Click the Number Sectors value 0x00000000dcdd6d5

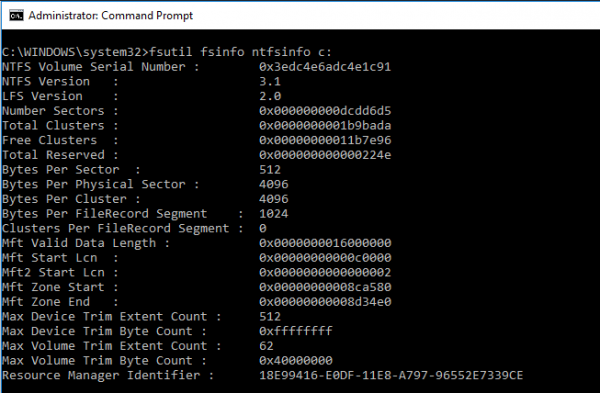[325, 111]
